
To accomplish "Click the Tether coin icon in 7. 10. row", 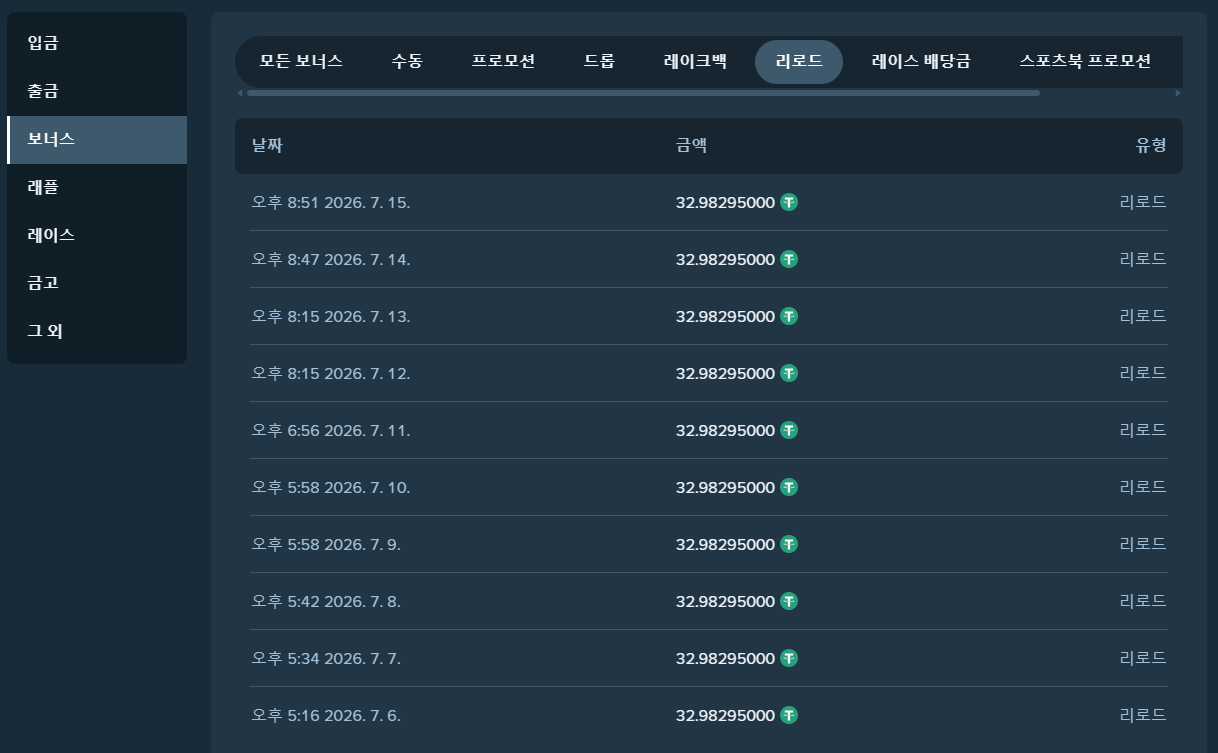I will 789,487.
